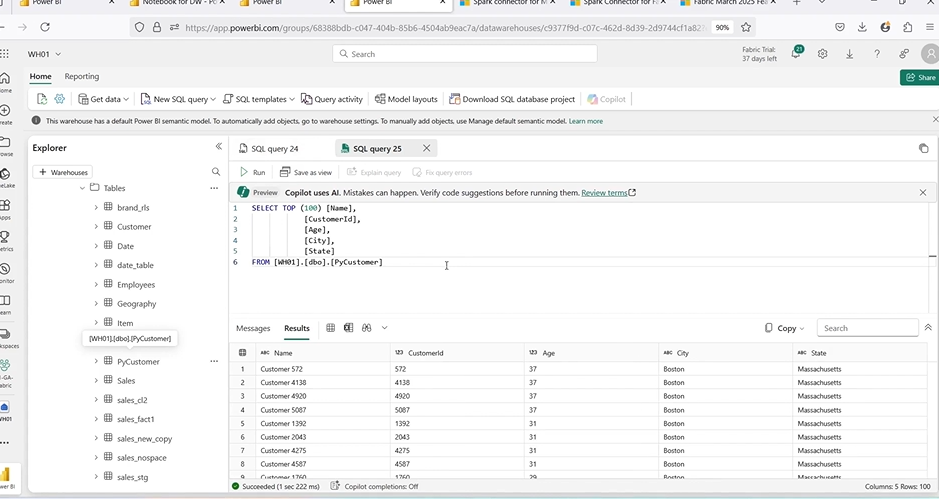The image size is (939, 499).
Task: Focus the results Search field
Action: (867, 328)
